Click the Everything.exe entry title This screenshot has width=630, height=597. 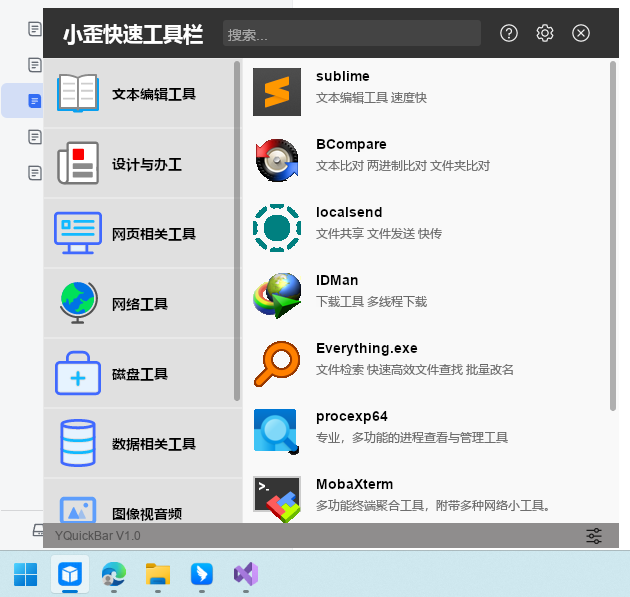[367, 348]
